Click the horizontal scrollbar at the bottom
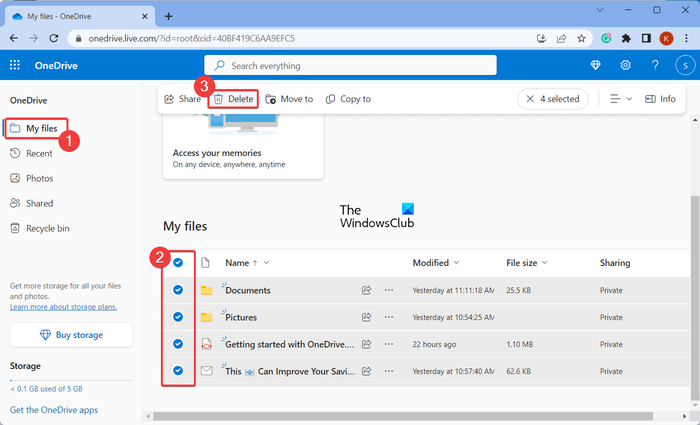Viewport: 700px width, 425px height. click(x=403, y=417)
